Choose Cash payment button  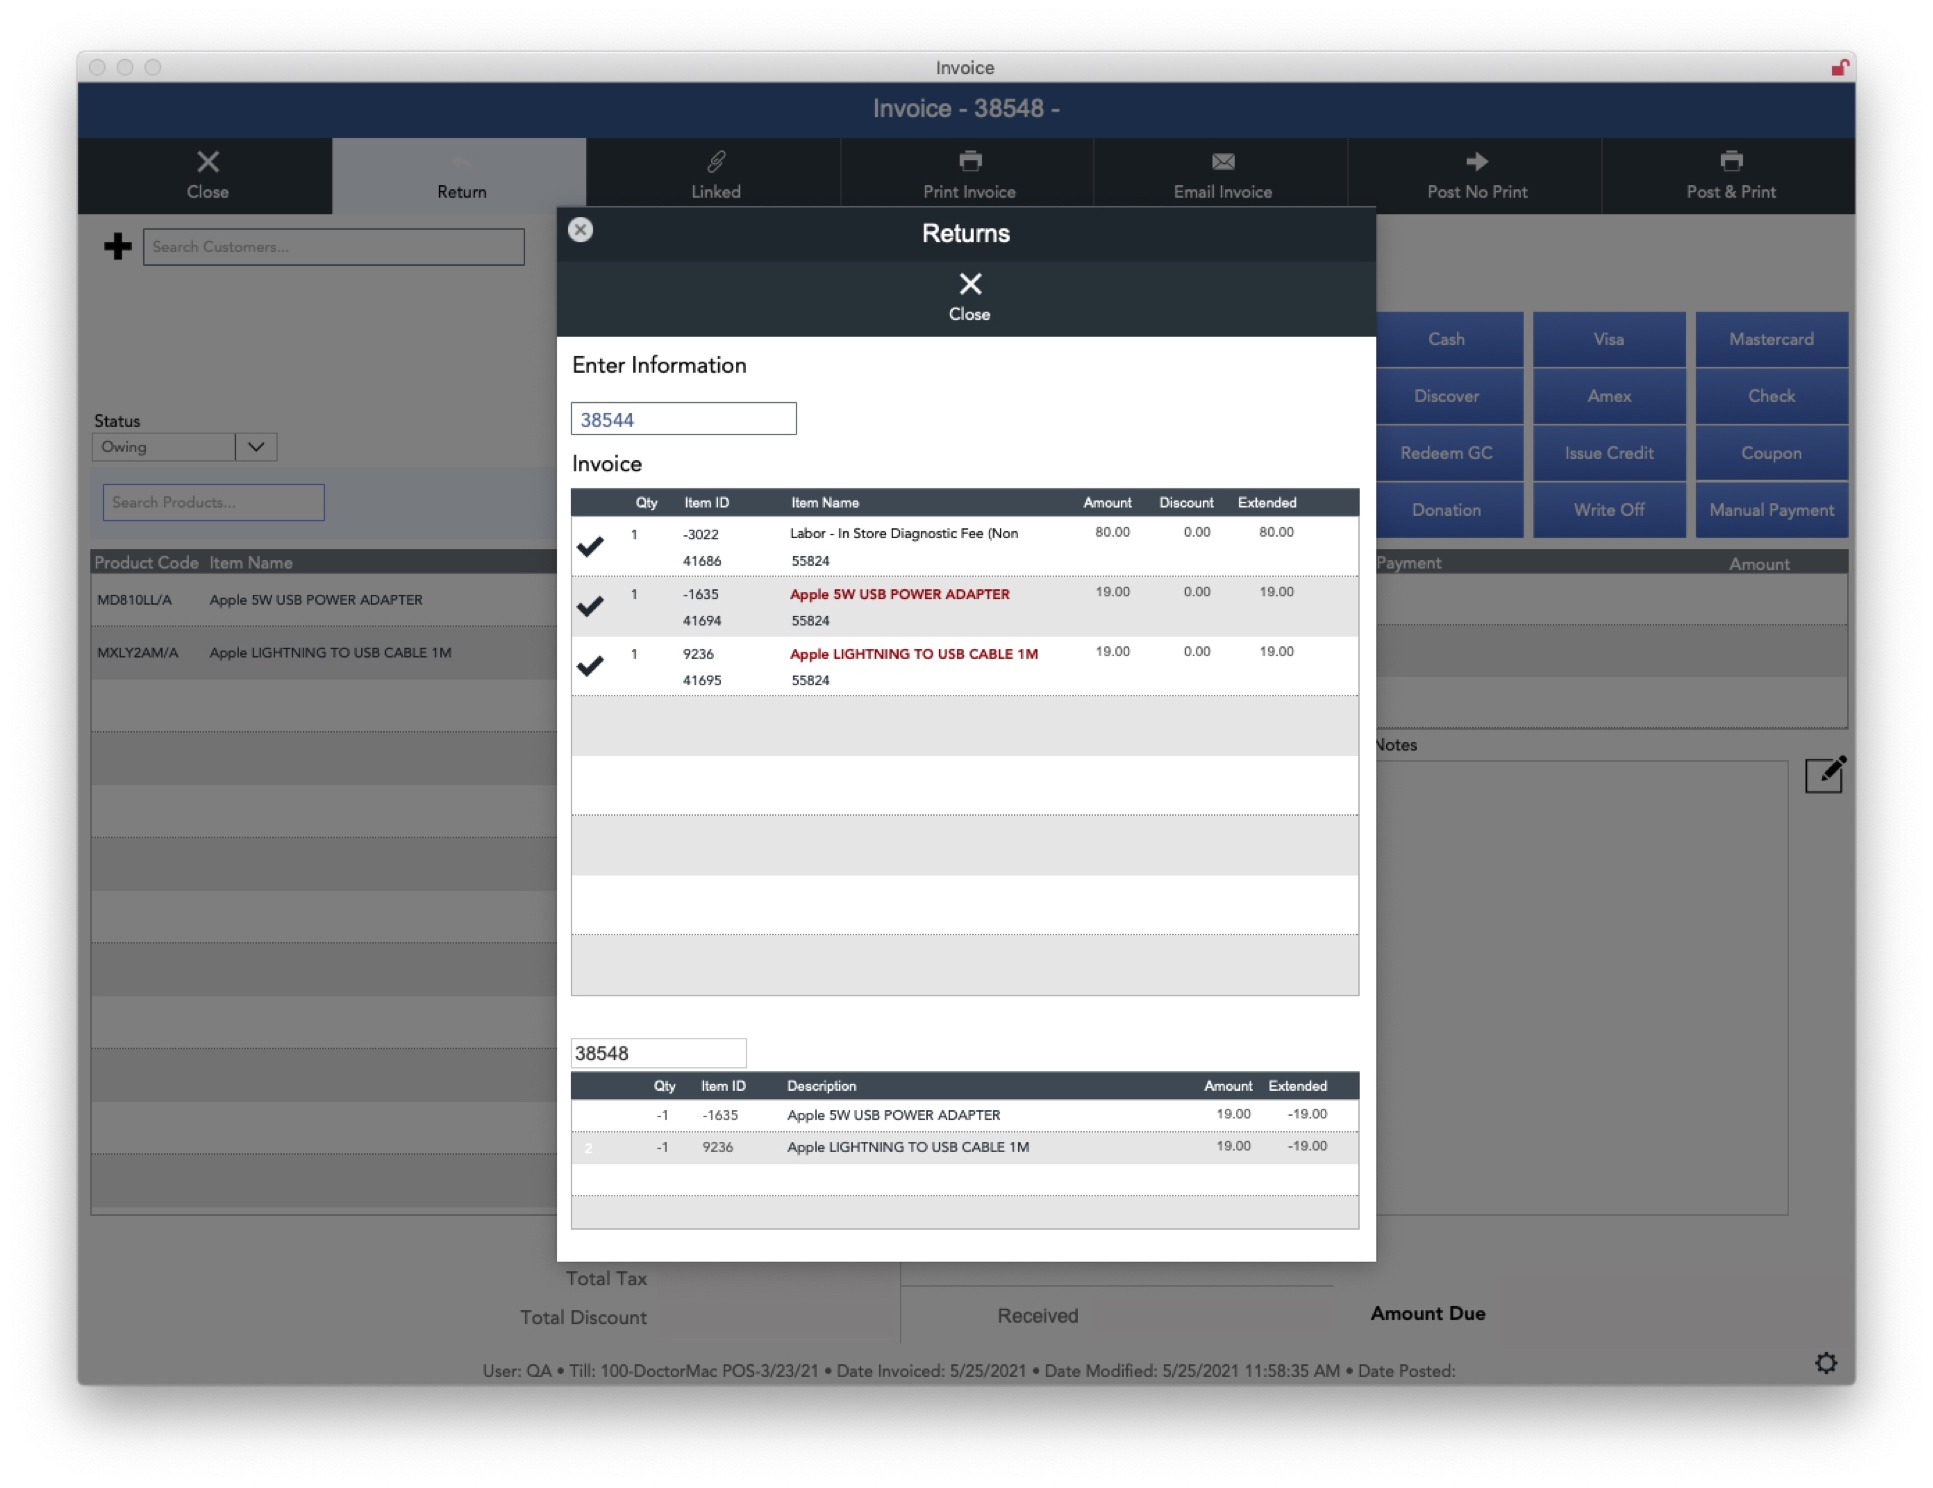1446,339
